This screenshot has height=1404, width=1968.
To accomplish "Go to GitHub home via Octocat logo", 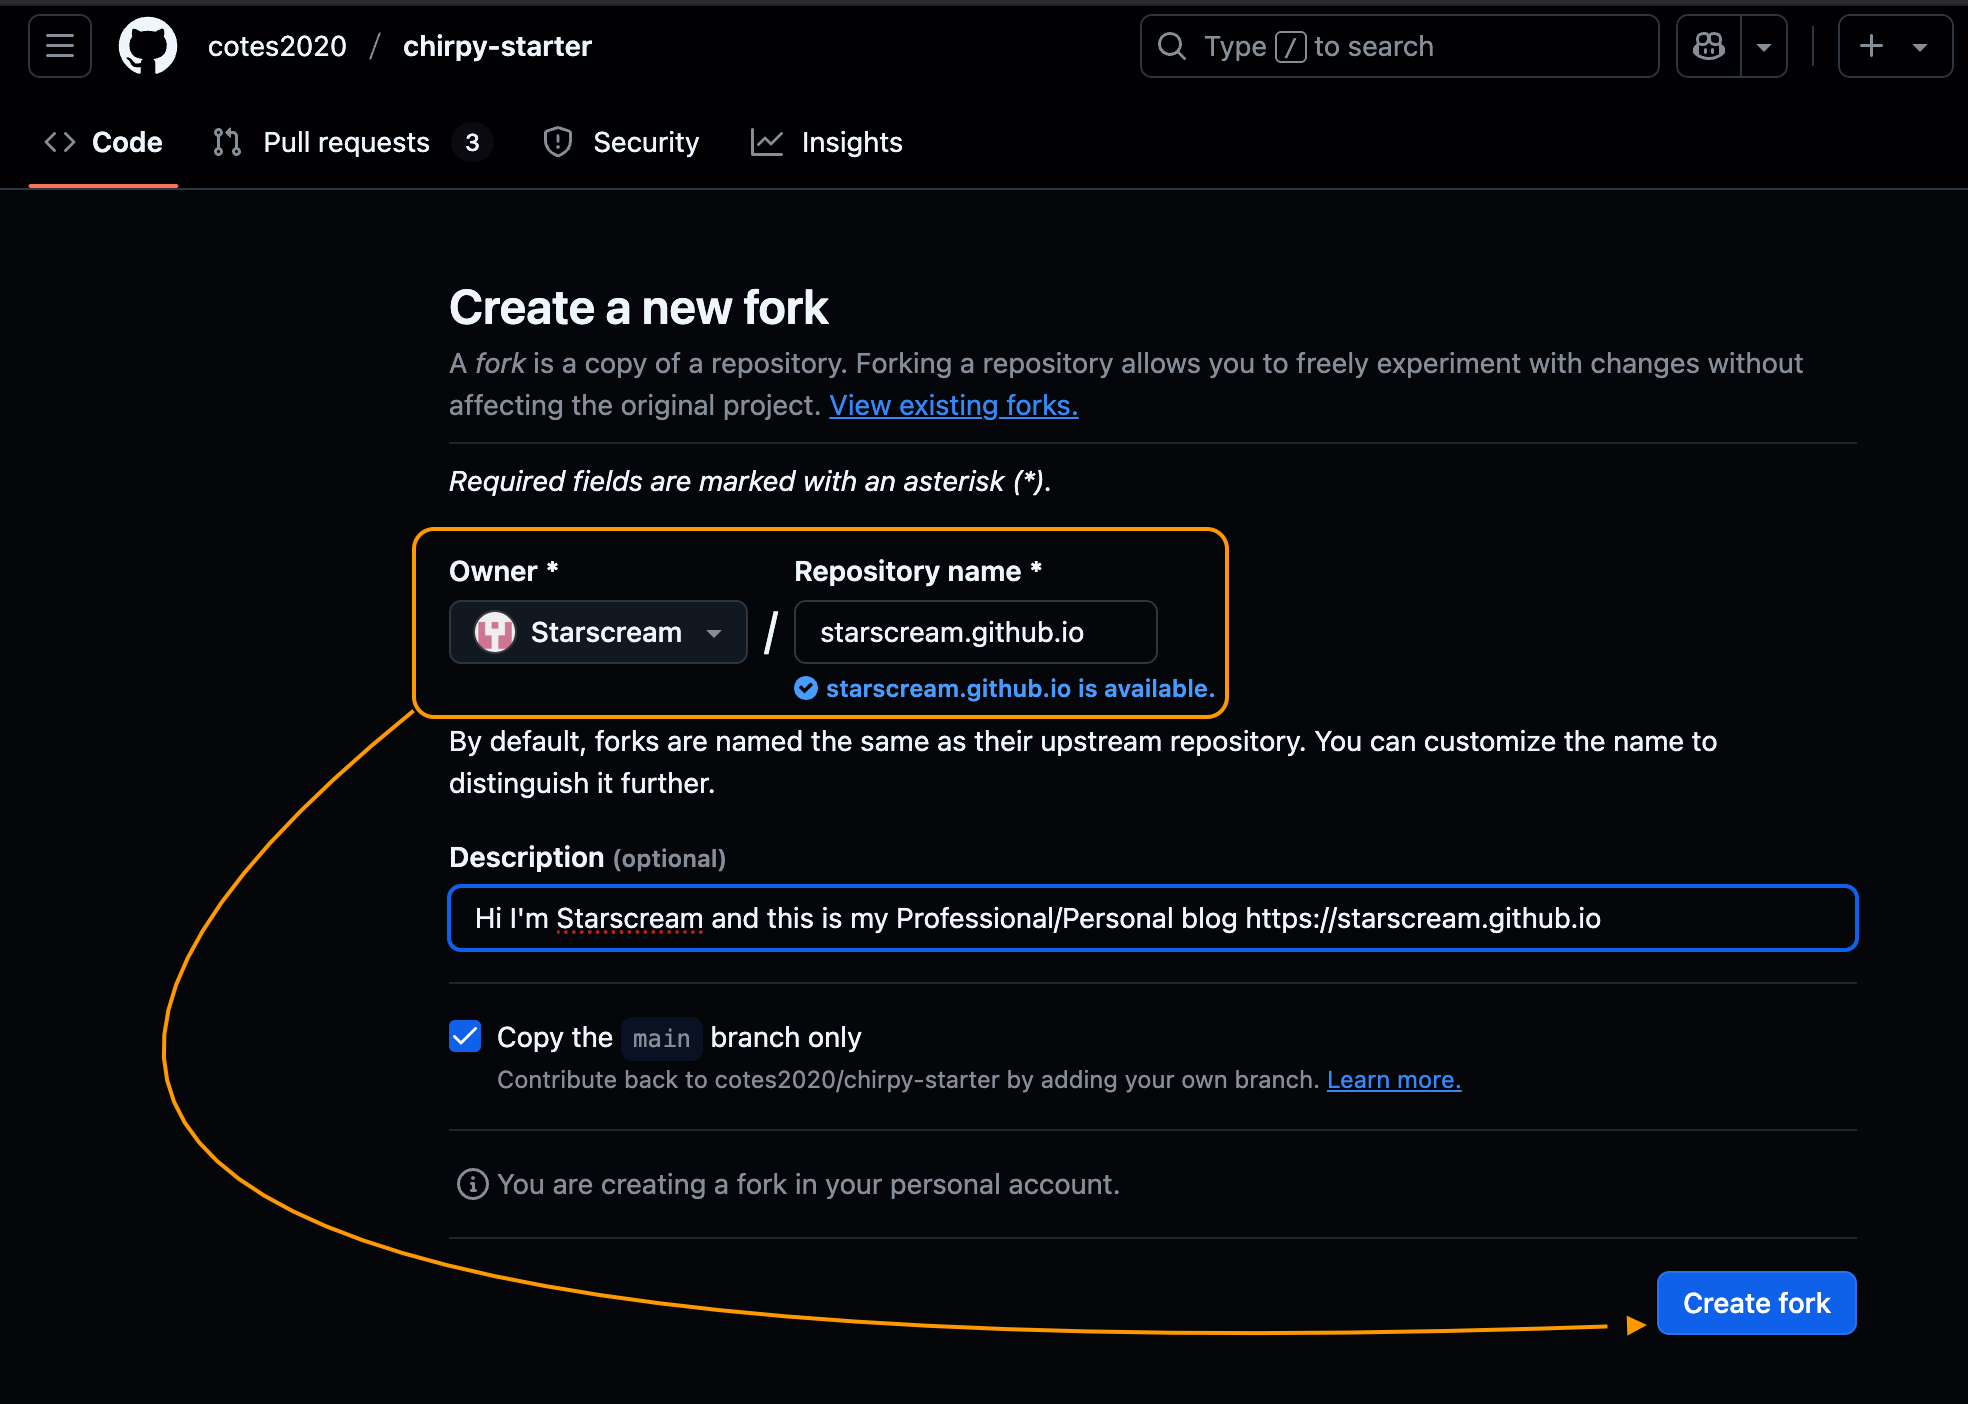I will [148, 46].
